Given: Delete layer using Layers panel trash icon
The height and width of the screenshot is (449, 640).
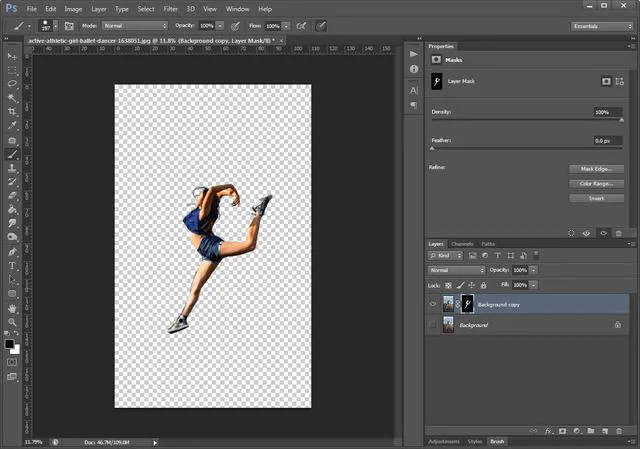Looking at the screenshot, I should (618, 431).
